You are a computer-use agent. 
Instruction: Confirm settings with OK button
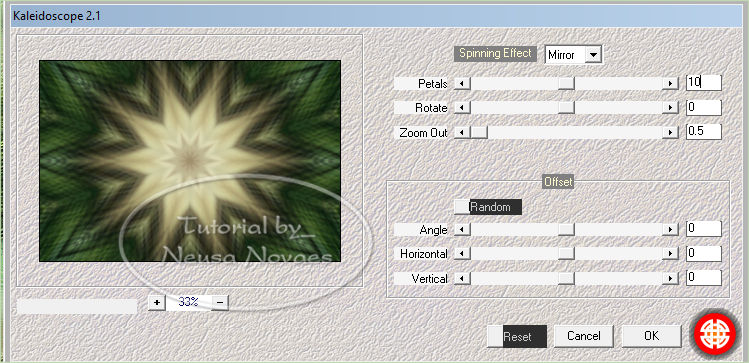pyautogui.click(x=651, y=336)
